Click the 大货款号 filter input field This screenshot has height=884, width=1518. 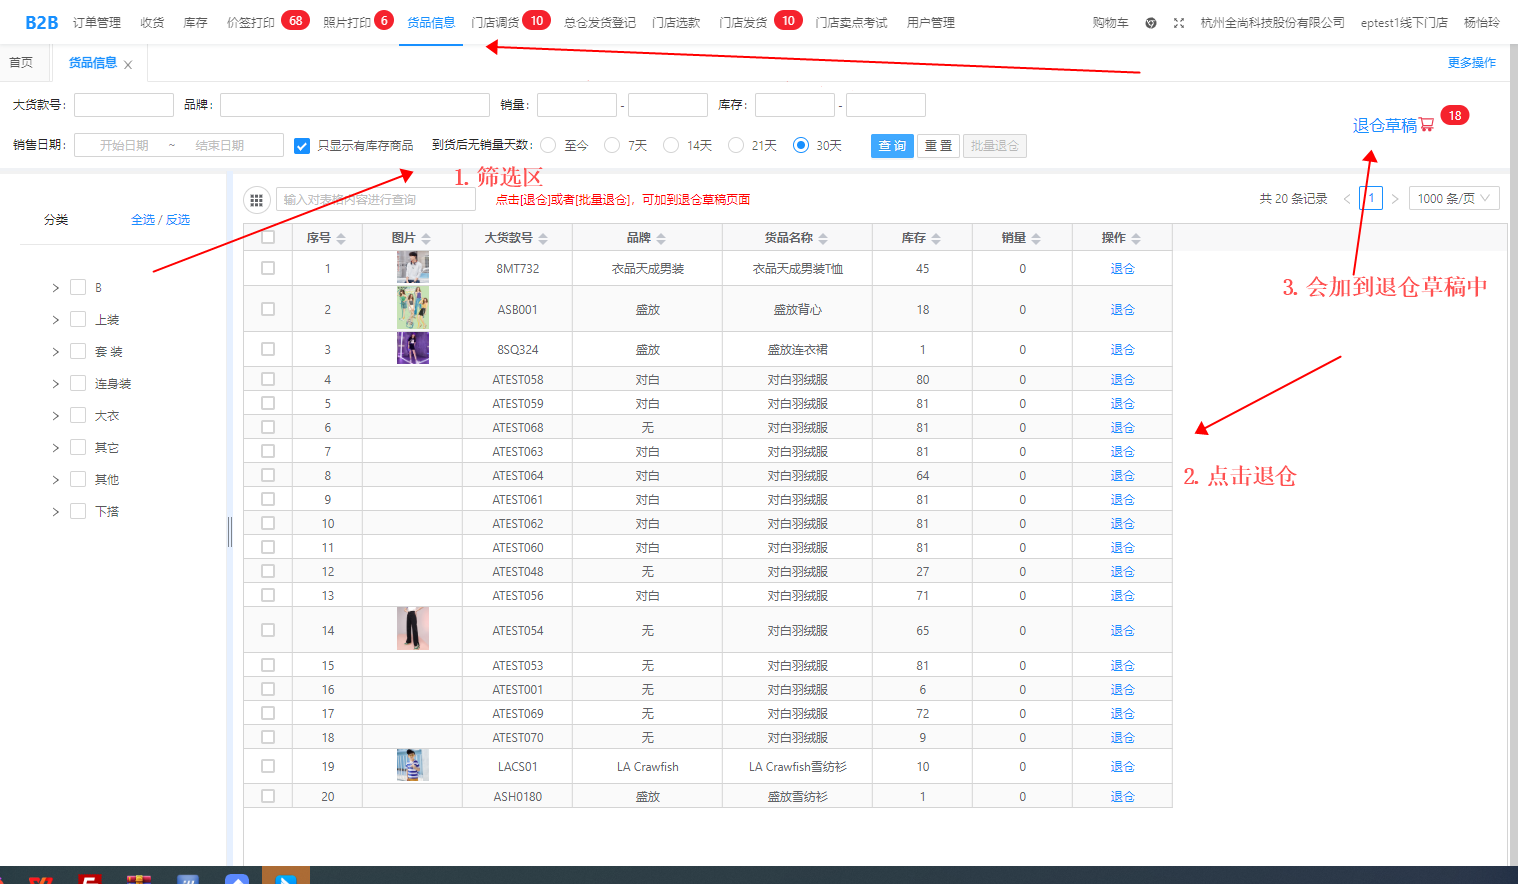pyautogui.click(x=124, y=105)
